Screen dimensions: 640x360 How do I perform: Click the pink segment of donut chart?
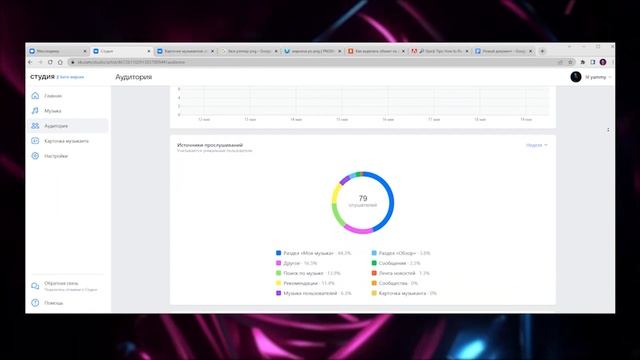click(x=358, y=230)
